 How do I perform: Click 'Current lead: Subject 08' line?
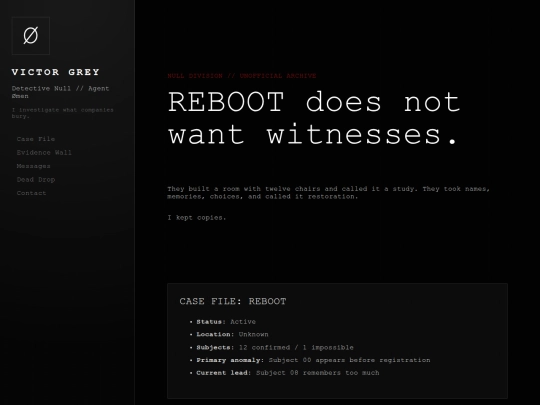tap(288, 373)
